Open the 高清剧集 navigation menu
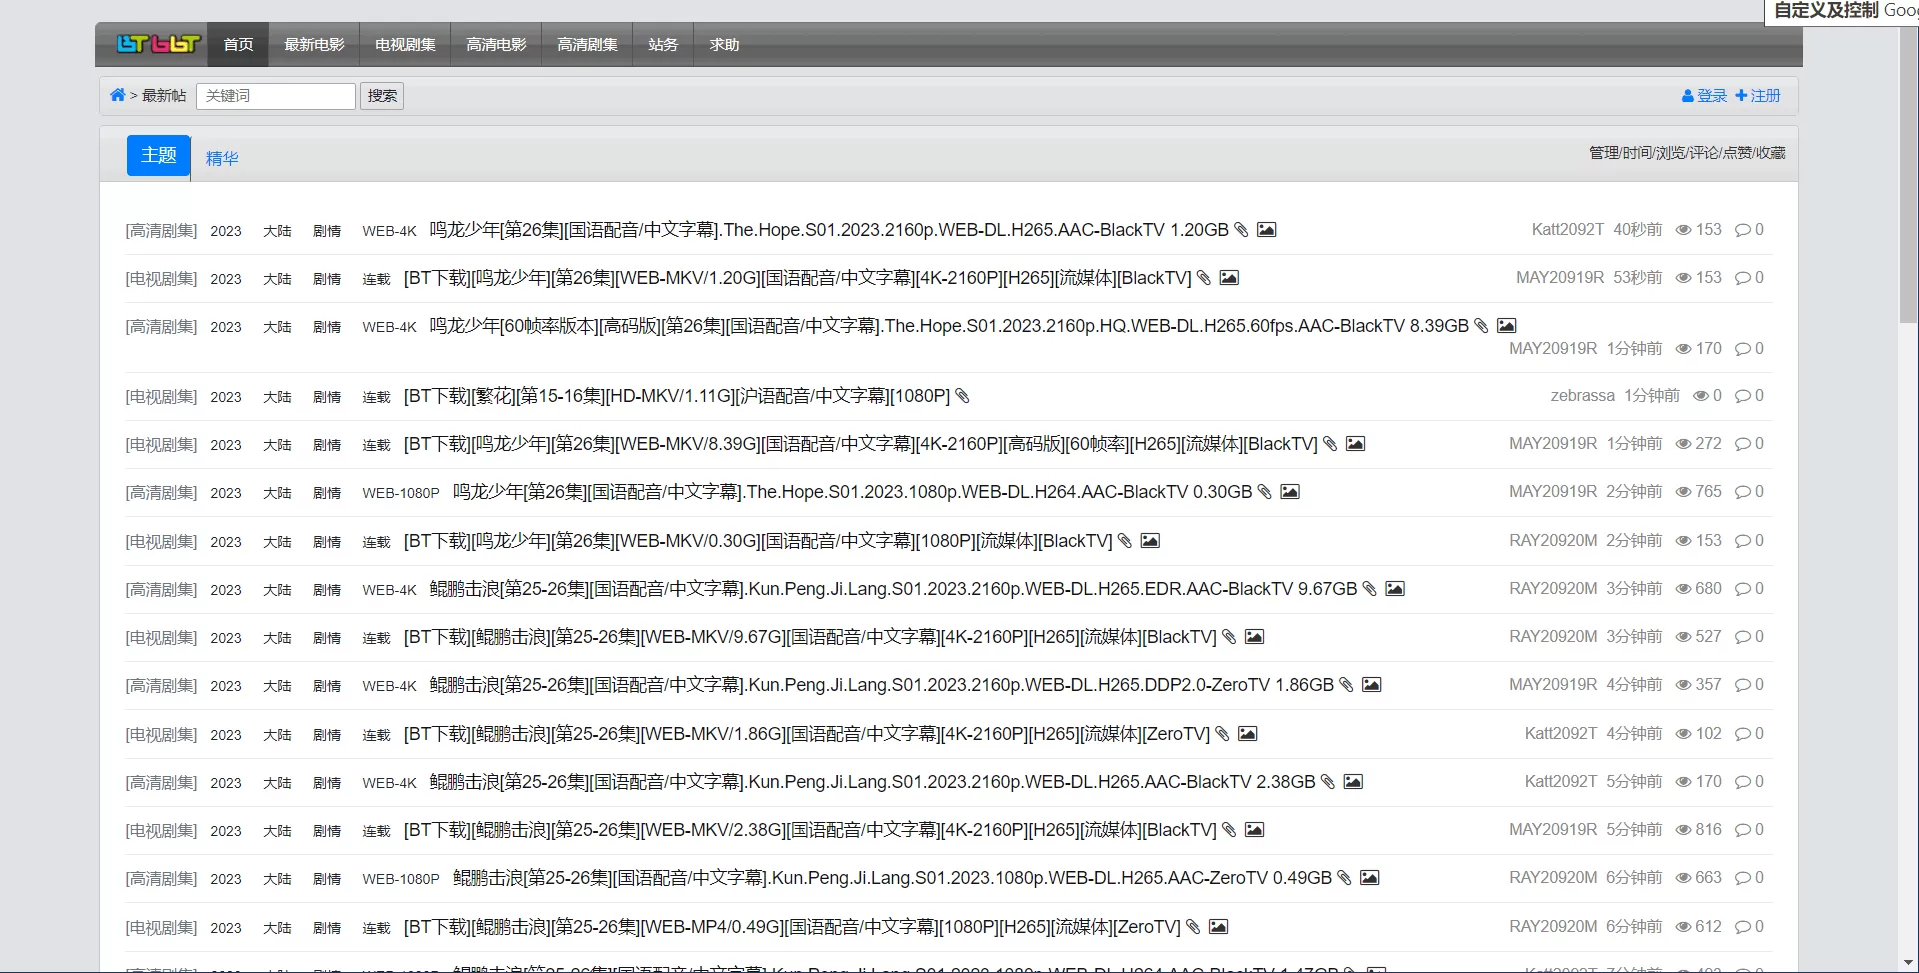Viewport: 1919px width, 973px height. (587, 45)
